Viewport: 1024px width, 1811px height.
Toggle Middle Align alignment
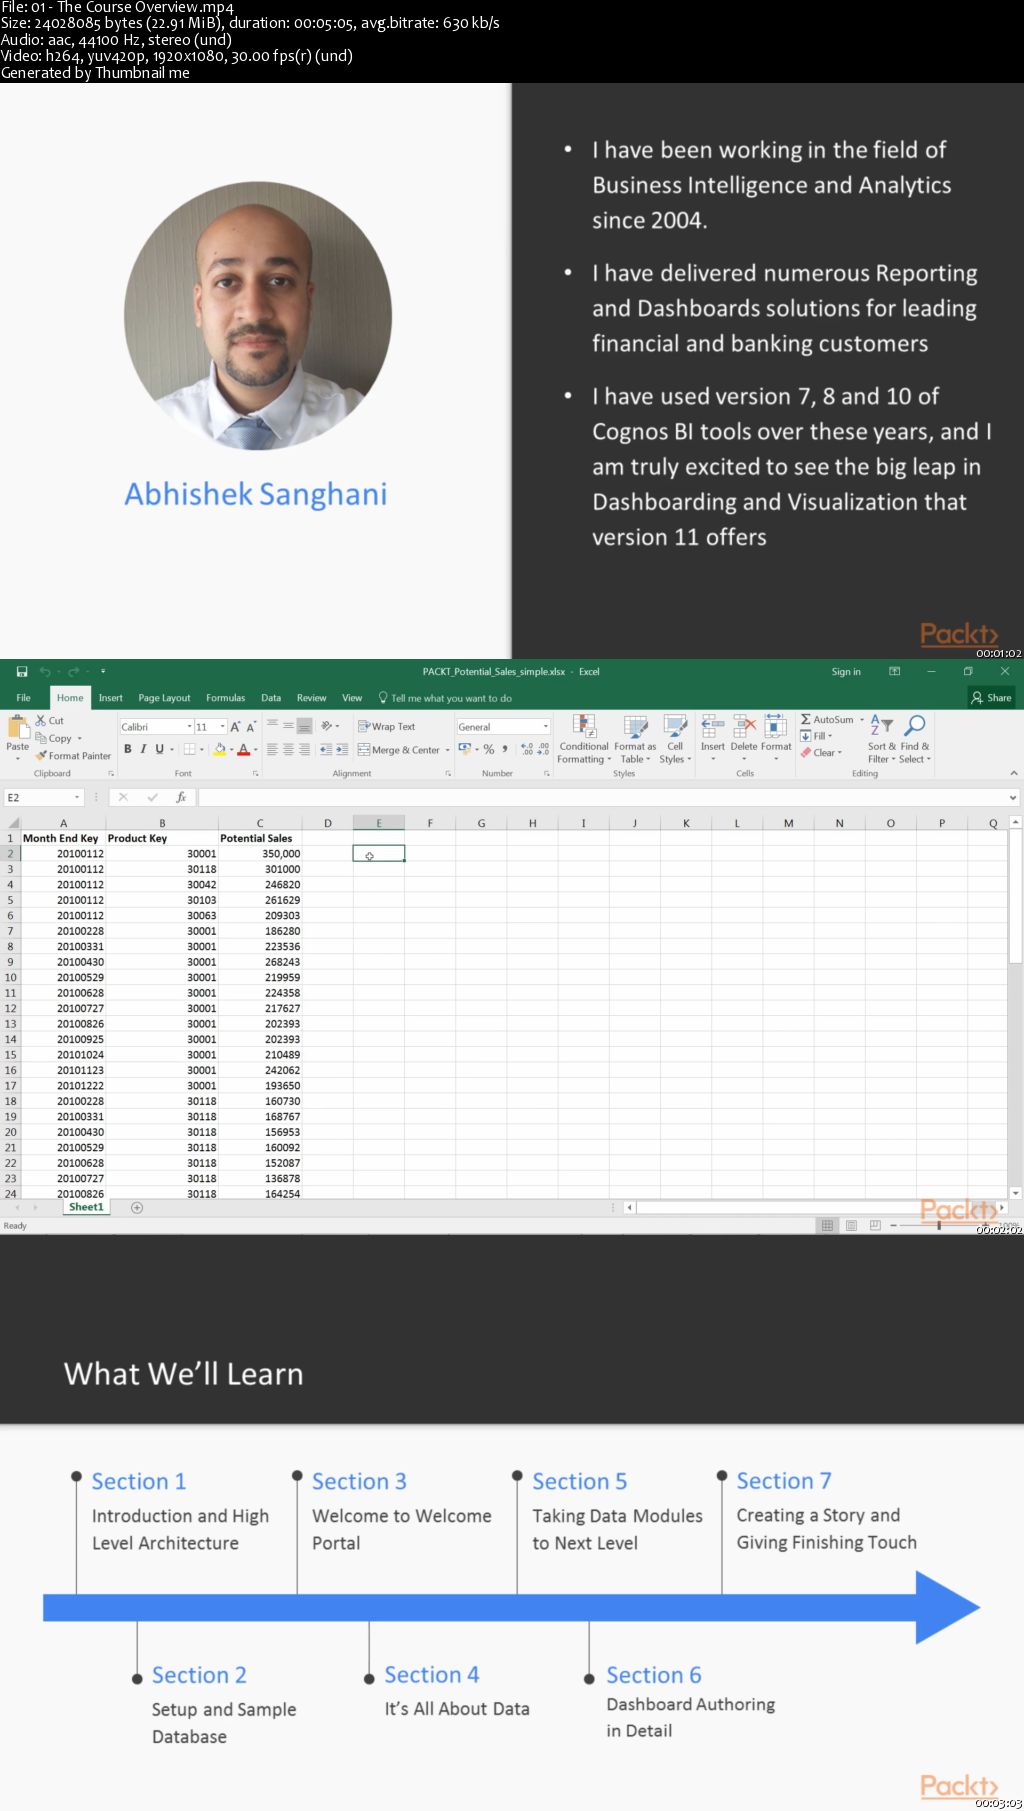tap(288, 726)
